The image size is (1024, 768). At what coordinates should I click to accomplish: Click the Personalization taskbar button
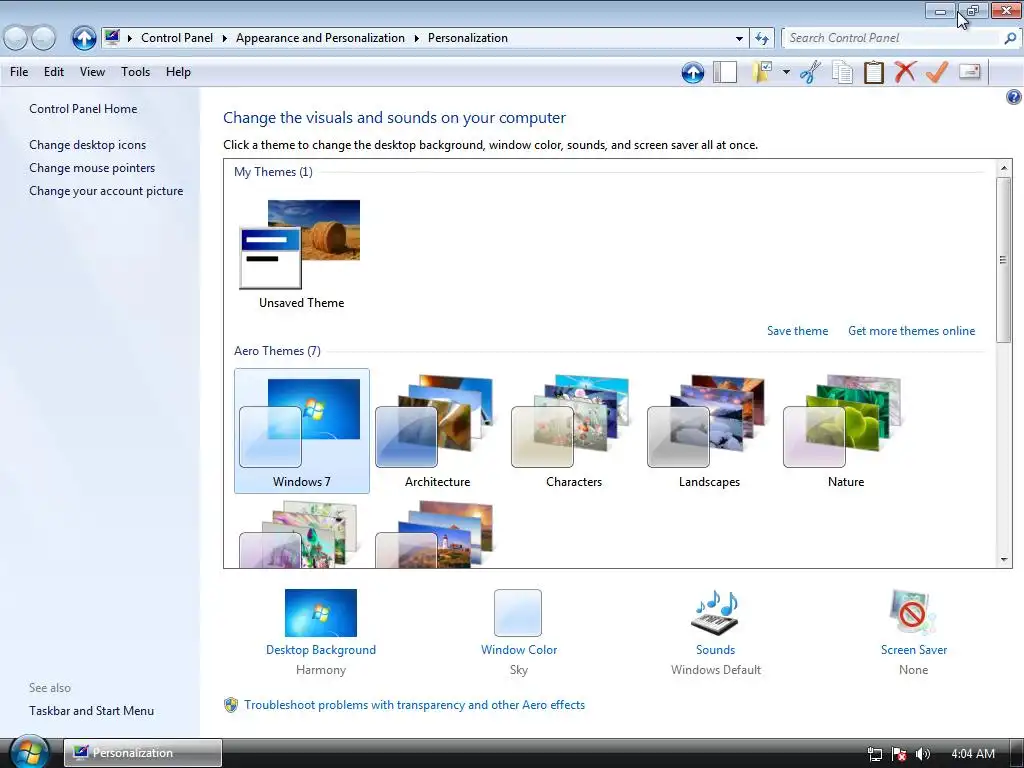coord(142,753)
